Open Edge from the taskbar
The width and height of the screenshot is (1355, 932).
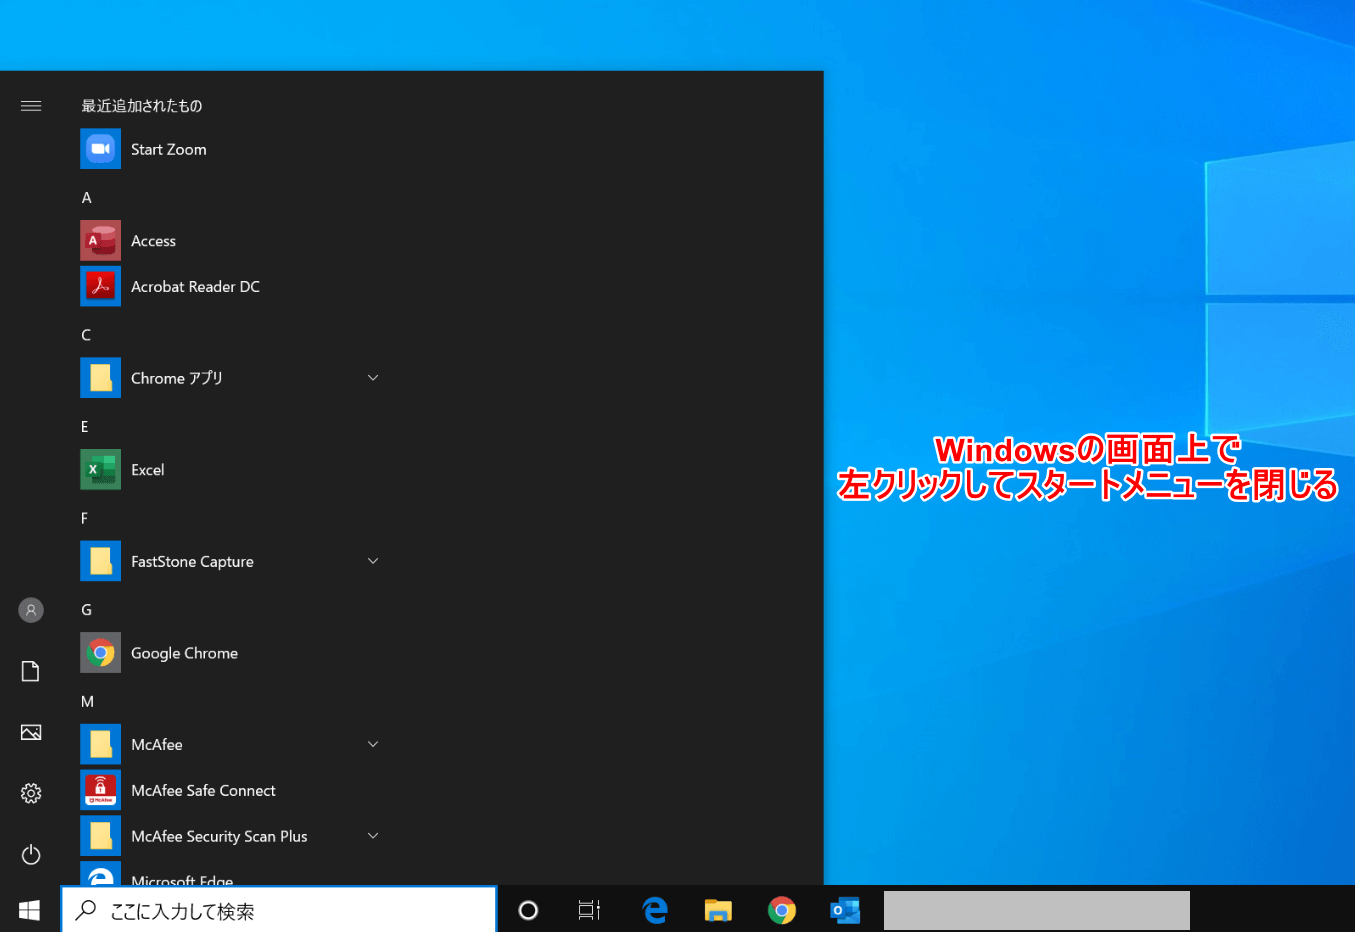[x=655, y=910]
